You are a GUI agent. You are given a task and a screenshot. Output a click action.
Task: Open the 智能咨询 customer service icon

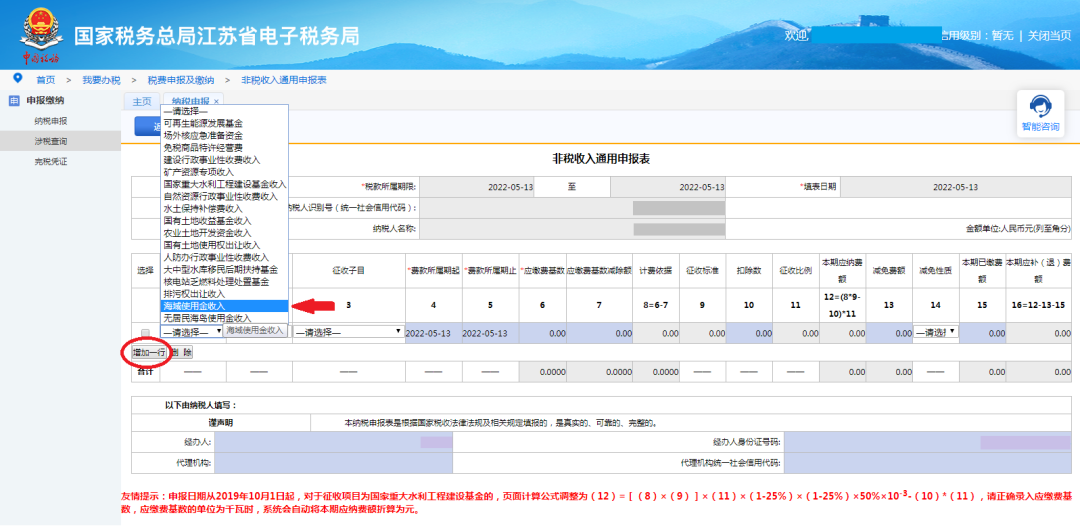pos(1041,114)
